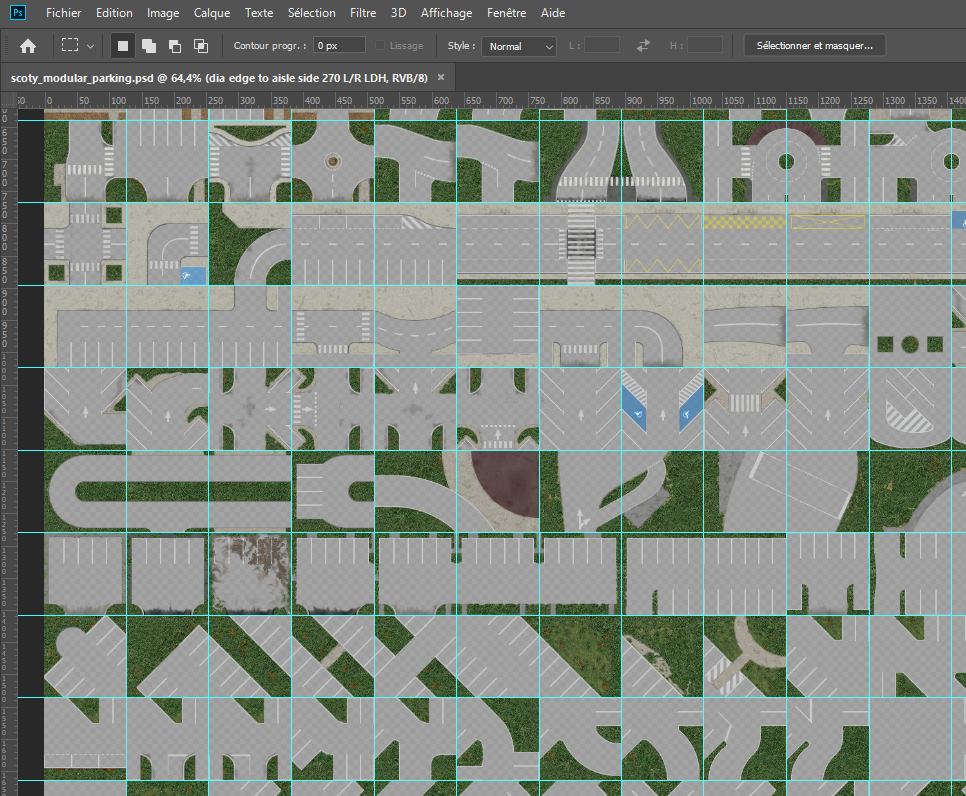Open the Fichier menu
966x796 pixels.
coord(63,13)
